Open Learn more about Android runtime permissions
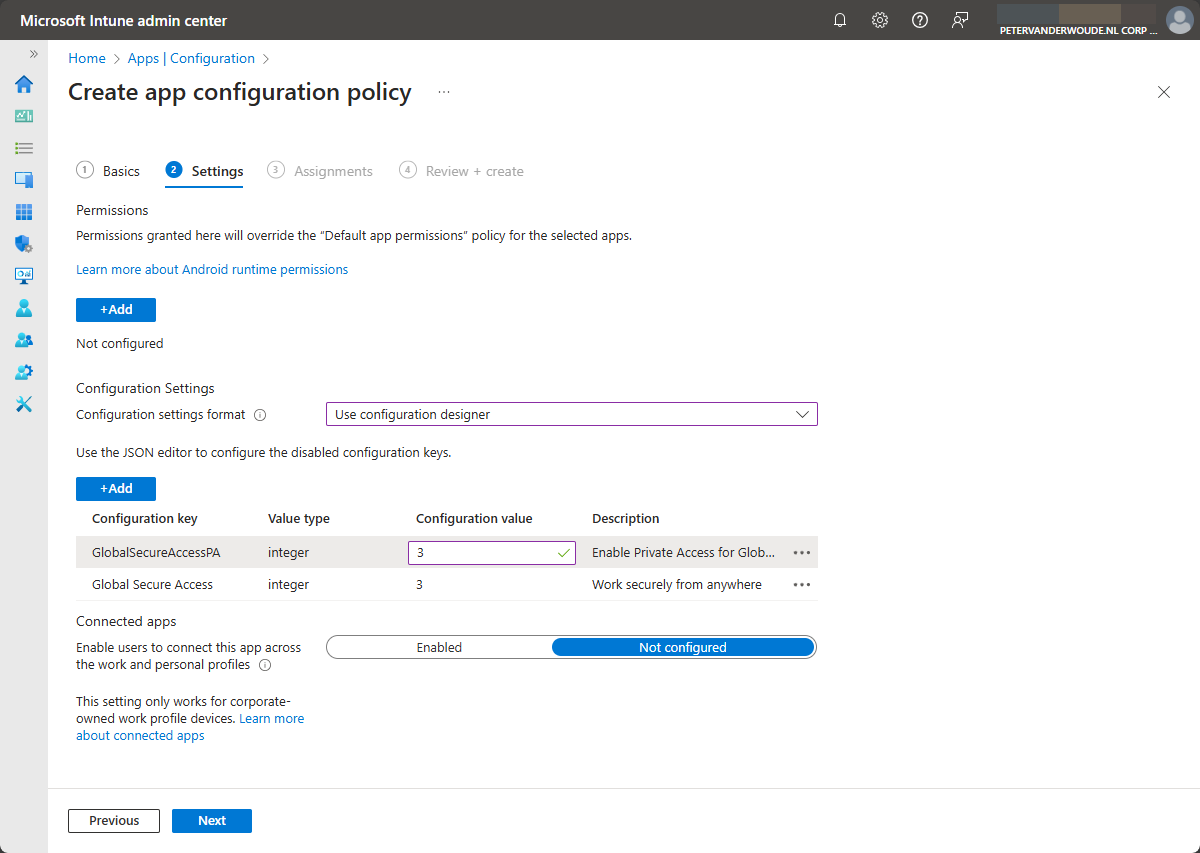 [212, 270]
